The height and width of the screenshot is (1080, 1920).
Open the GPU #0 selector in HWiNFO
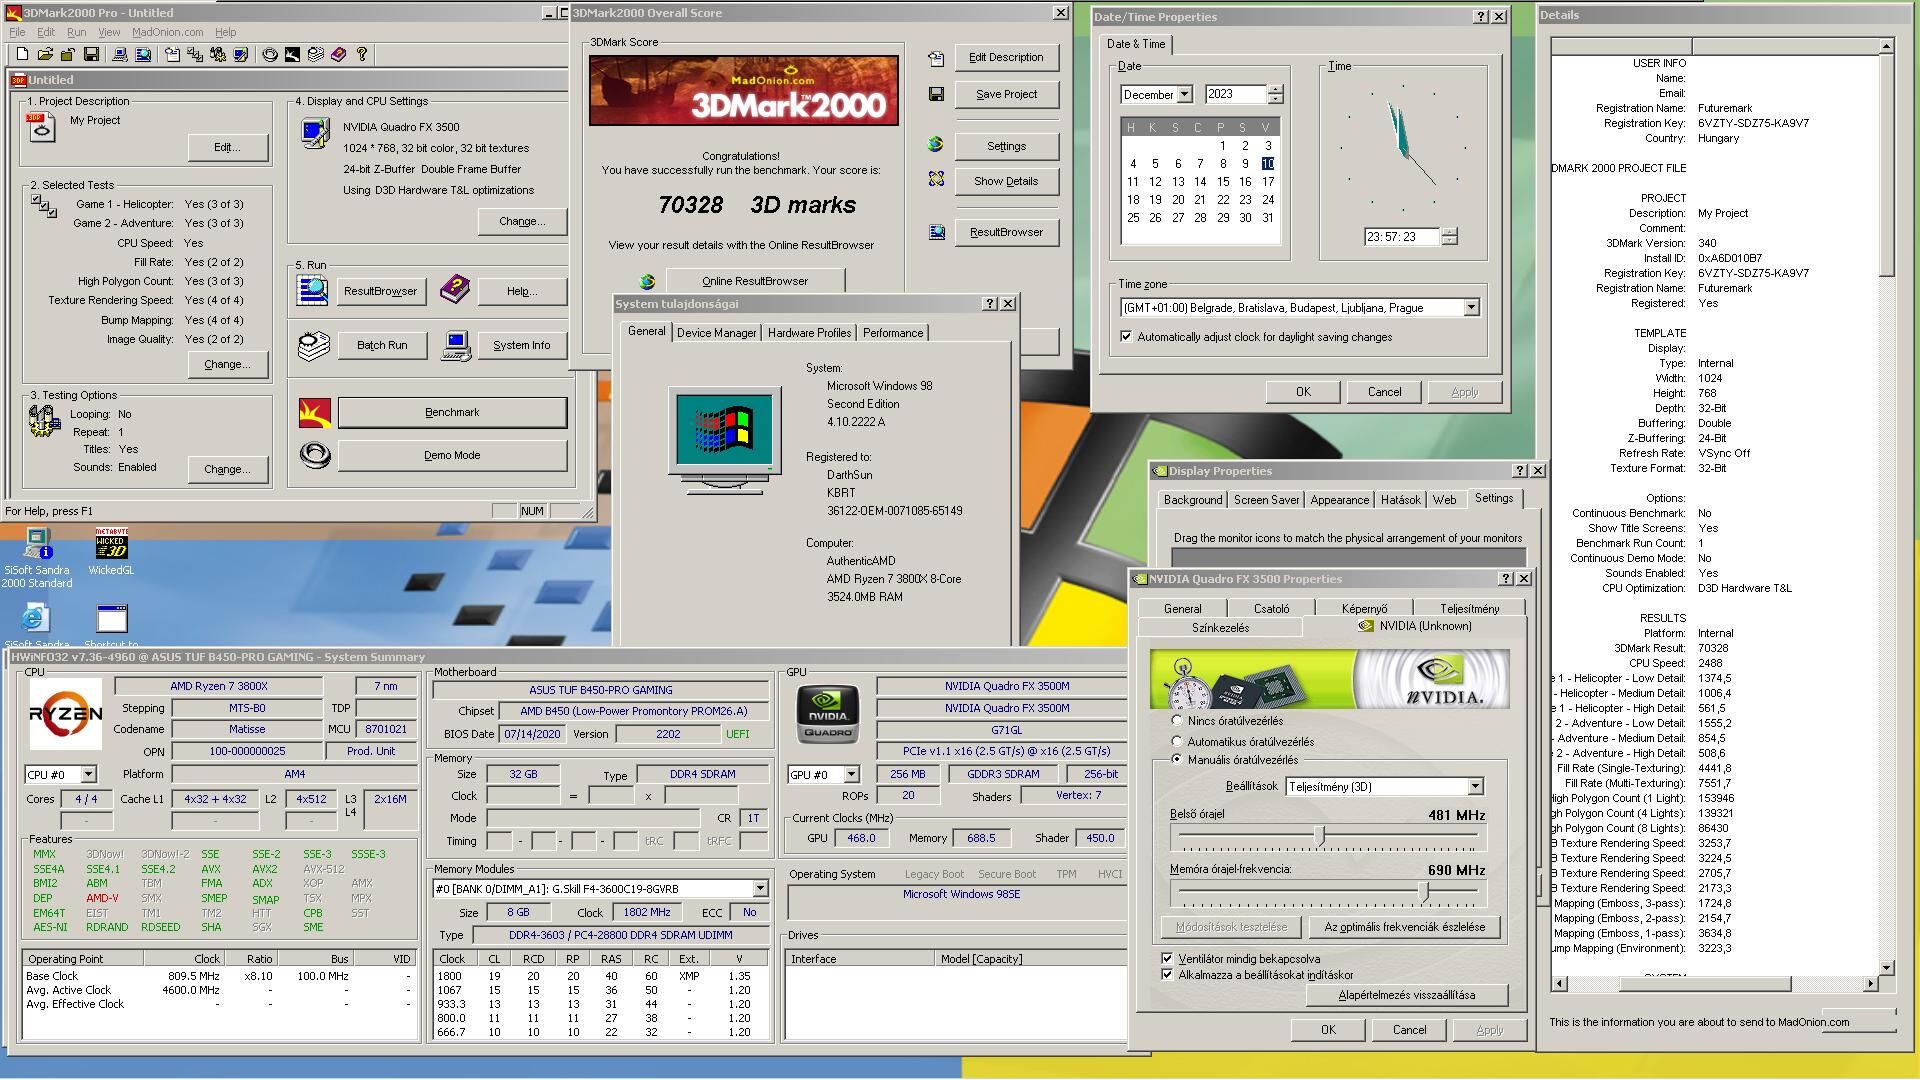pos(851,774)
